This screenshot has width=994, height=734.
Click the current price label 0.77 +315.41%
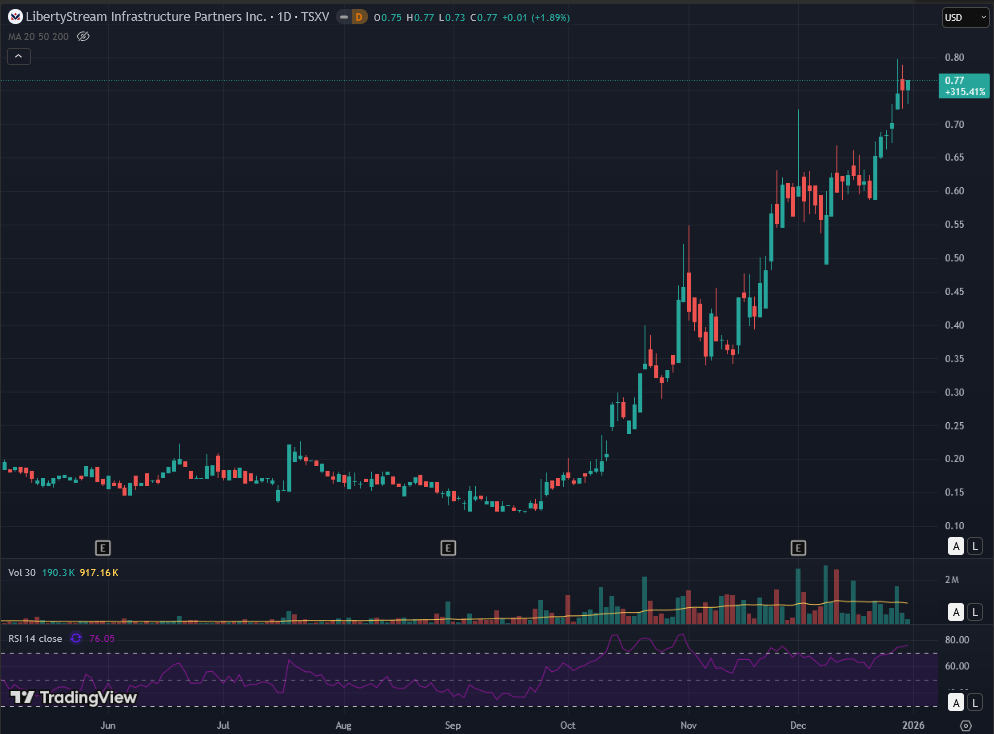point(964,86)
